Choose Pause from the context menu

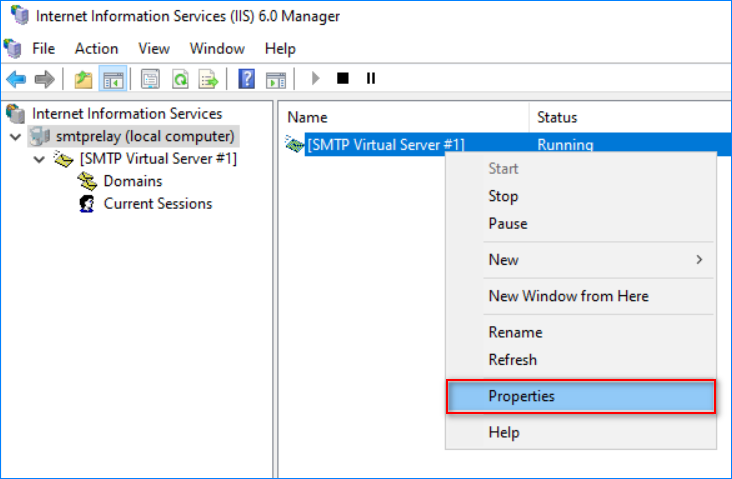581,224
